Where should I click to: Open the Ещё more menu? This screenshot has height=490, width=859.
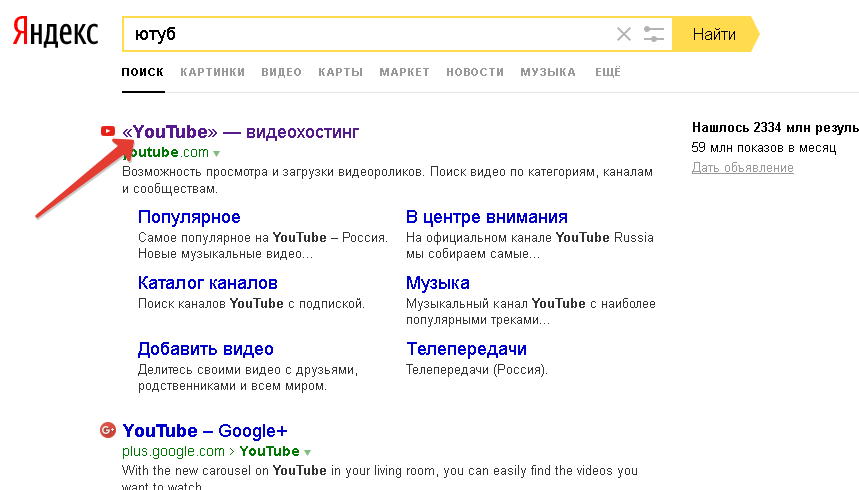point(608,72)
